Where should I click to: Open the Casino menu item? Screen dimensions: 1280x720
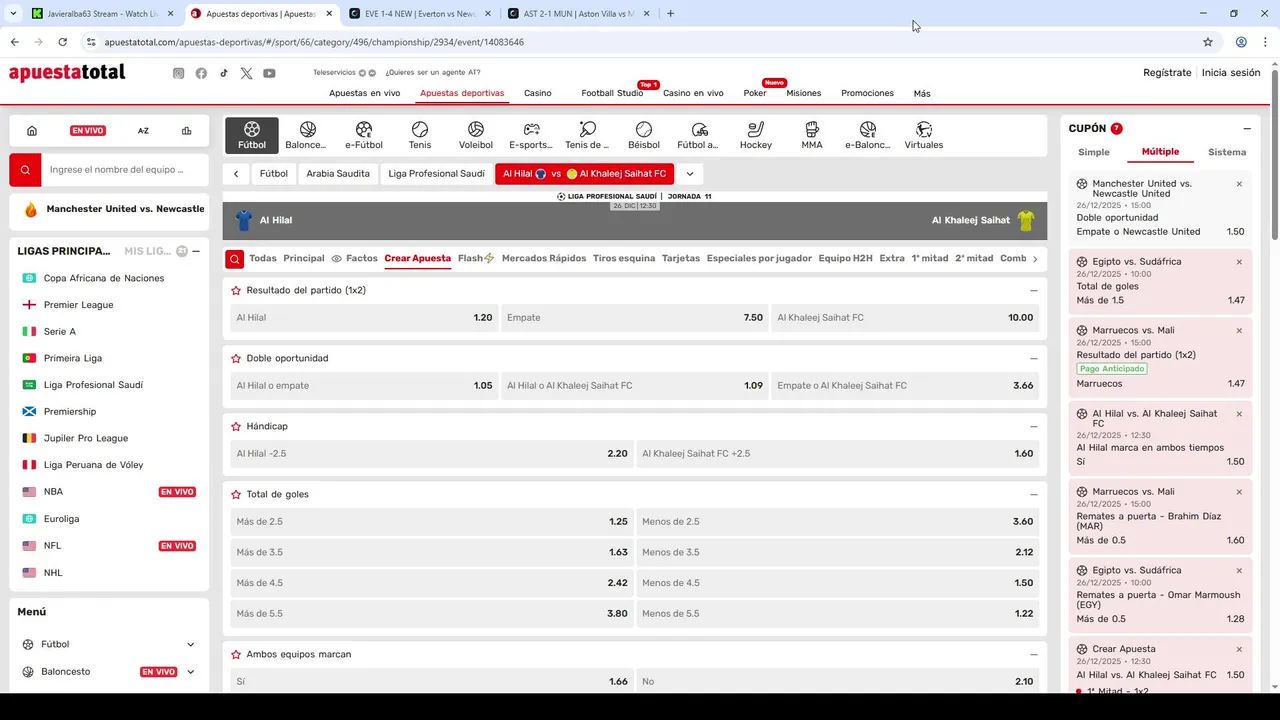pyautogui.click(x=538, y=93)
